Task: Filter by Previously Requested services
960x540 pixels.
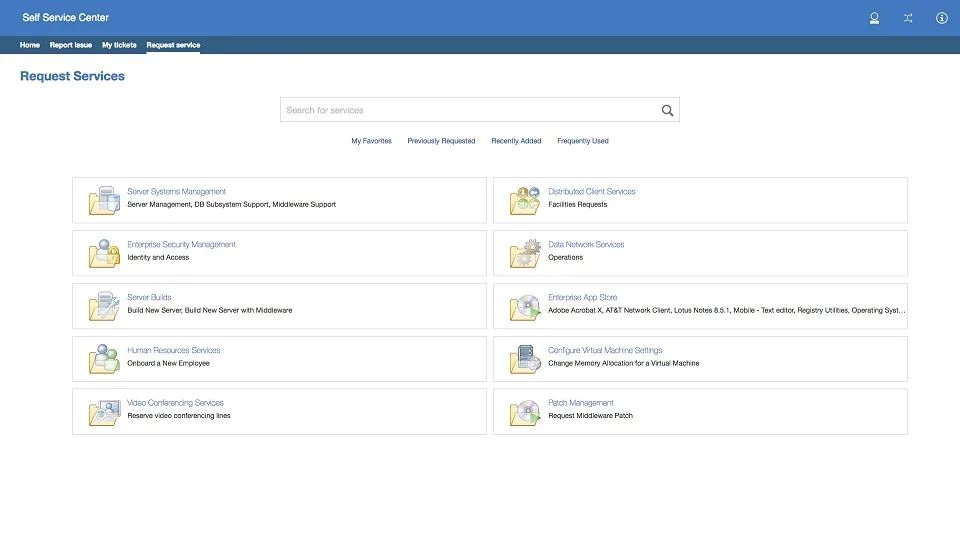Action: point(441,141)
